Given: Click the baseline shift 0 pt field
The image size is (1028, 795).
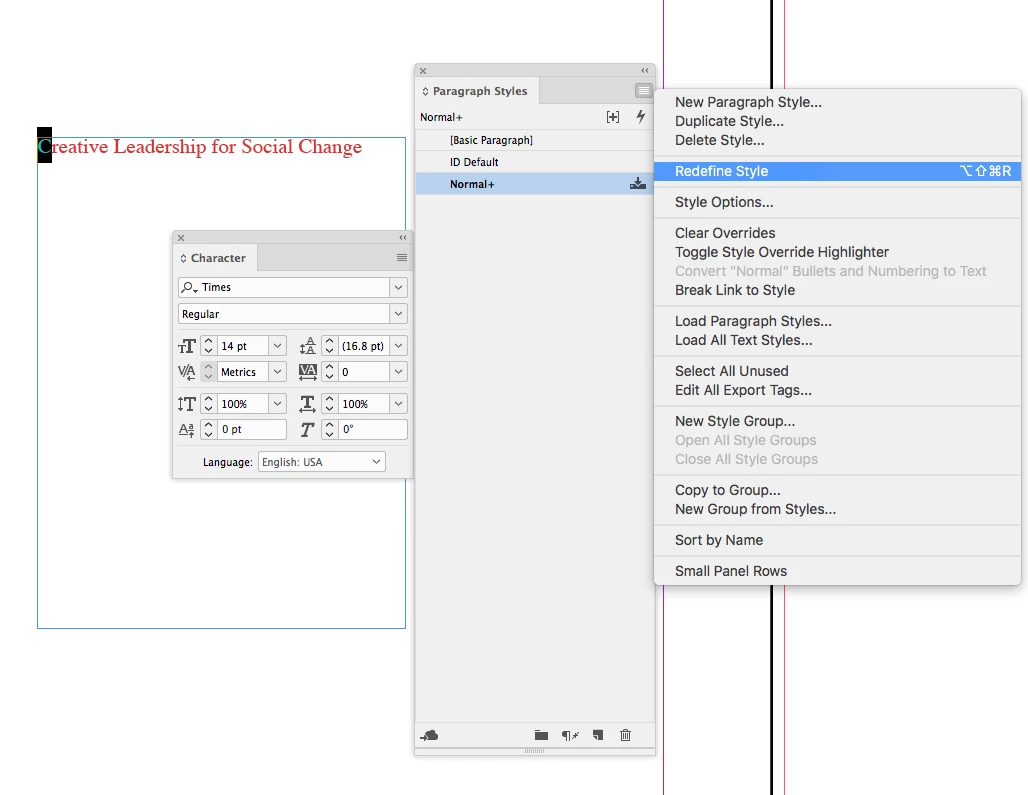Looking at the screenshot, I should [x=252, y=429].
